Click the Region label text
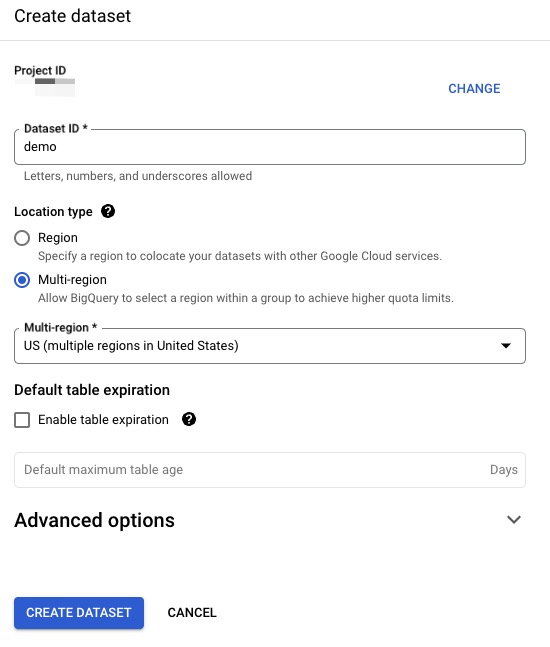 click(x=58, y=238)
